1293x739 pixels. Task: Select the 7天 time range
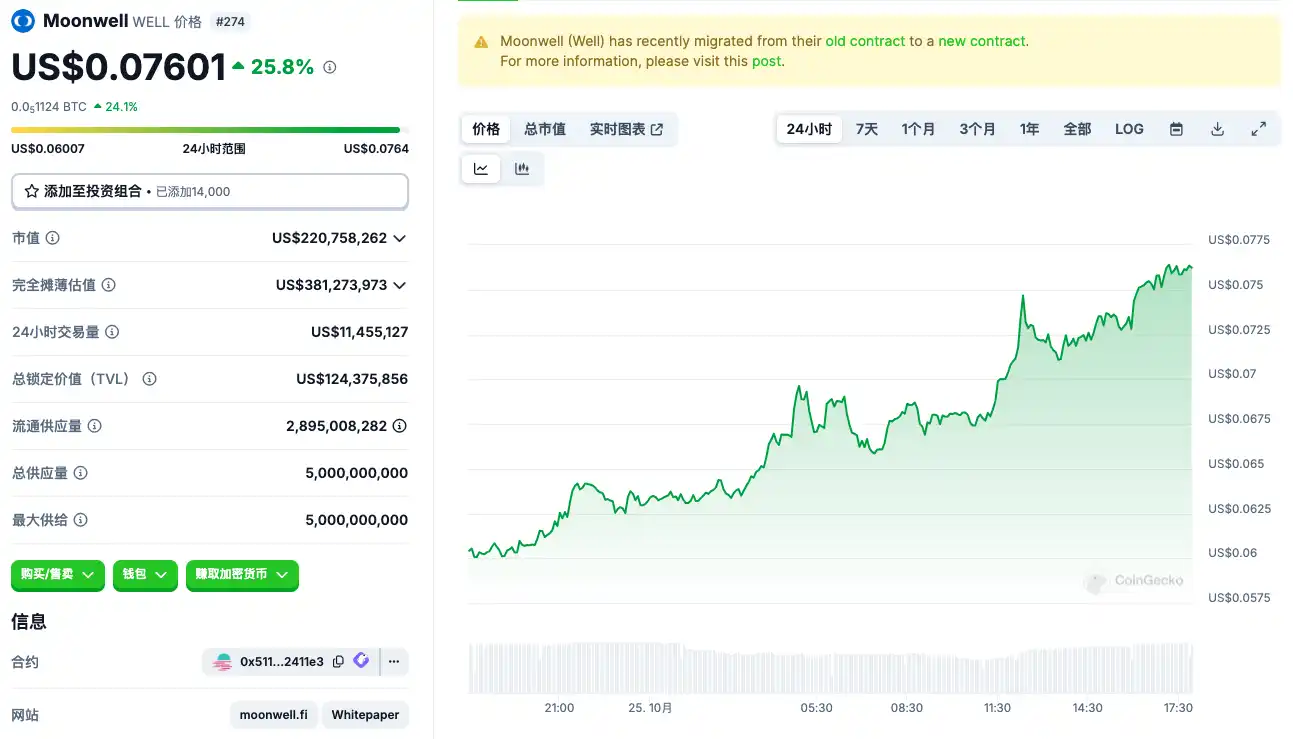(867, 129)
